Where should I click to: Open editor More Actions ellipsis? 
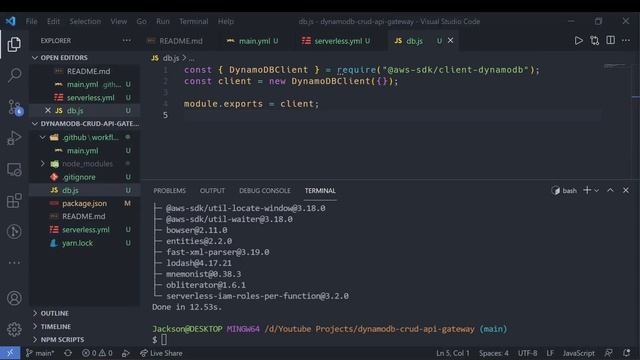click(626, 40)
